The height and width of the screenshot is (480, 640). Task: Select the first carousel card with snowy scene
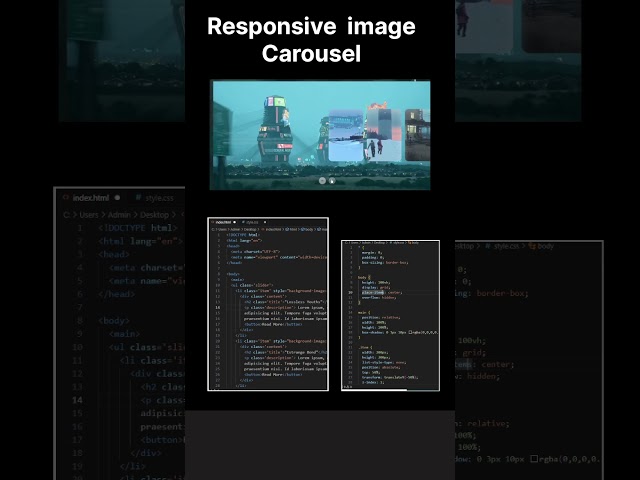346,136
